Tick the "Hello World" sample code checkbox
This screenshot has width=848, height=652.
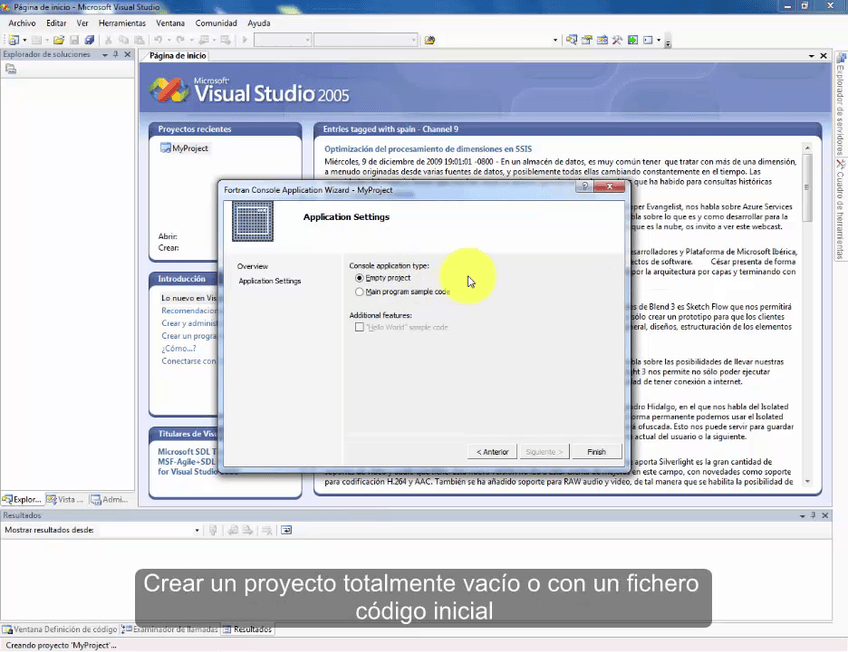coord(360,327)
